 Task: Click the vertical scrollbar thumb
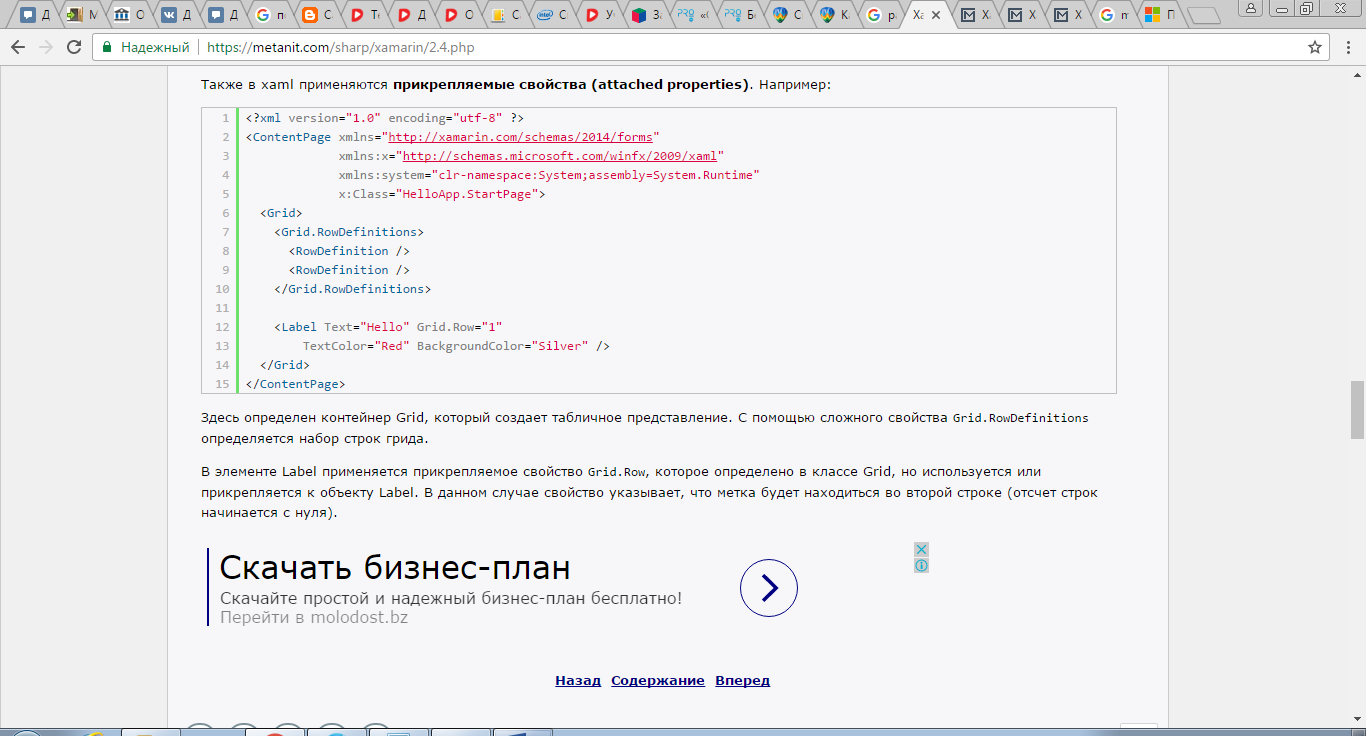coord(1357,410)
